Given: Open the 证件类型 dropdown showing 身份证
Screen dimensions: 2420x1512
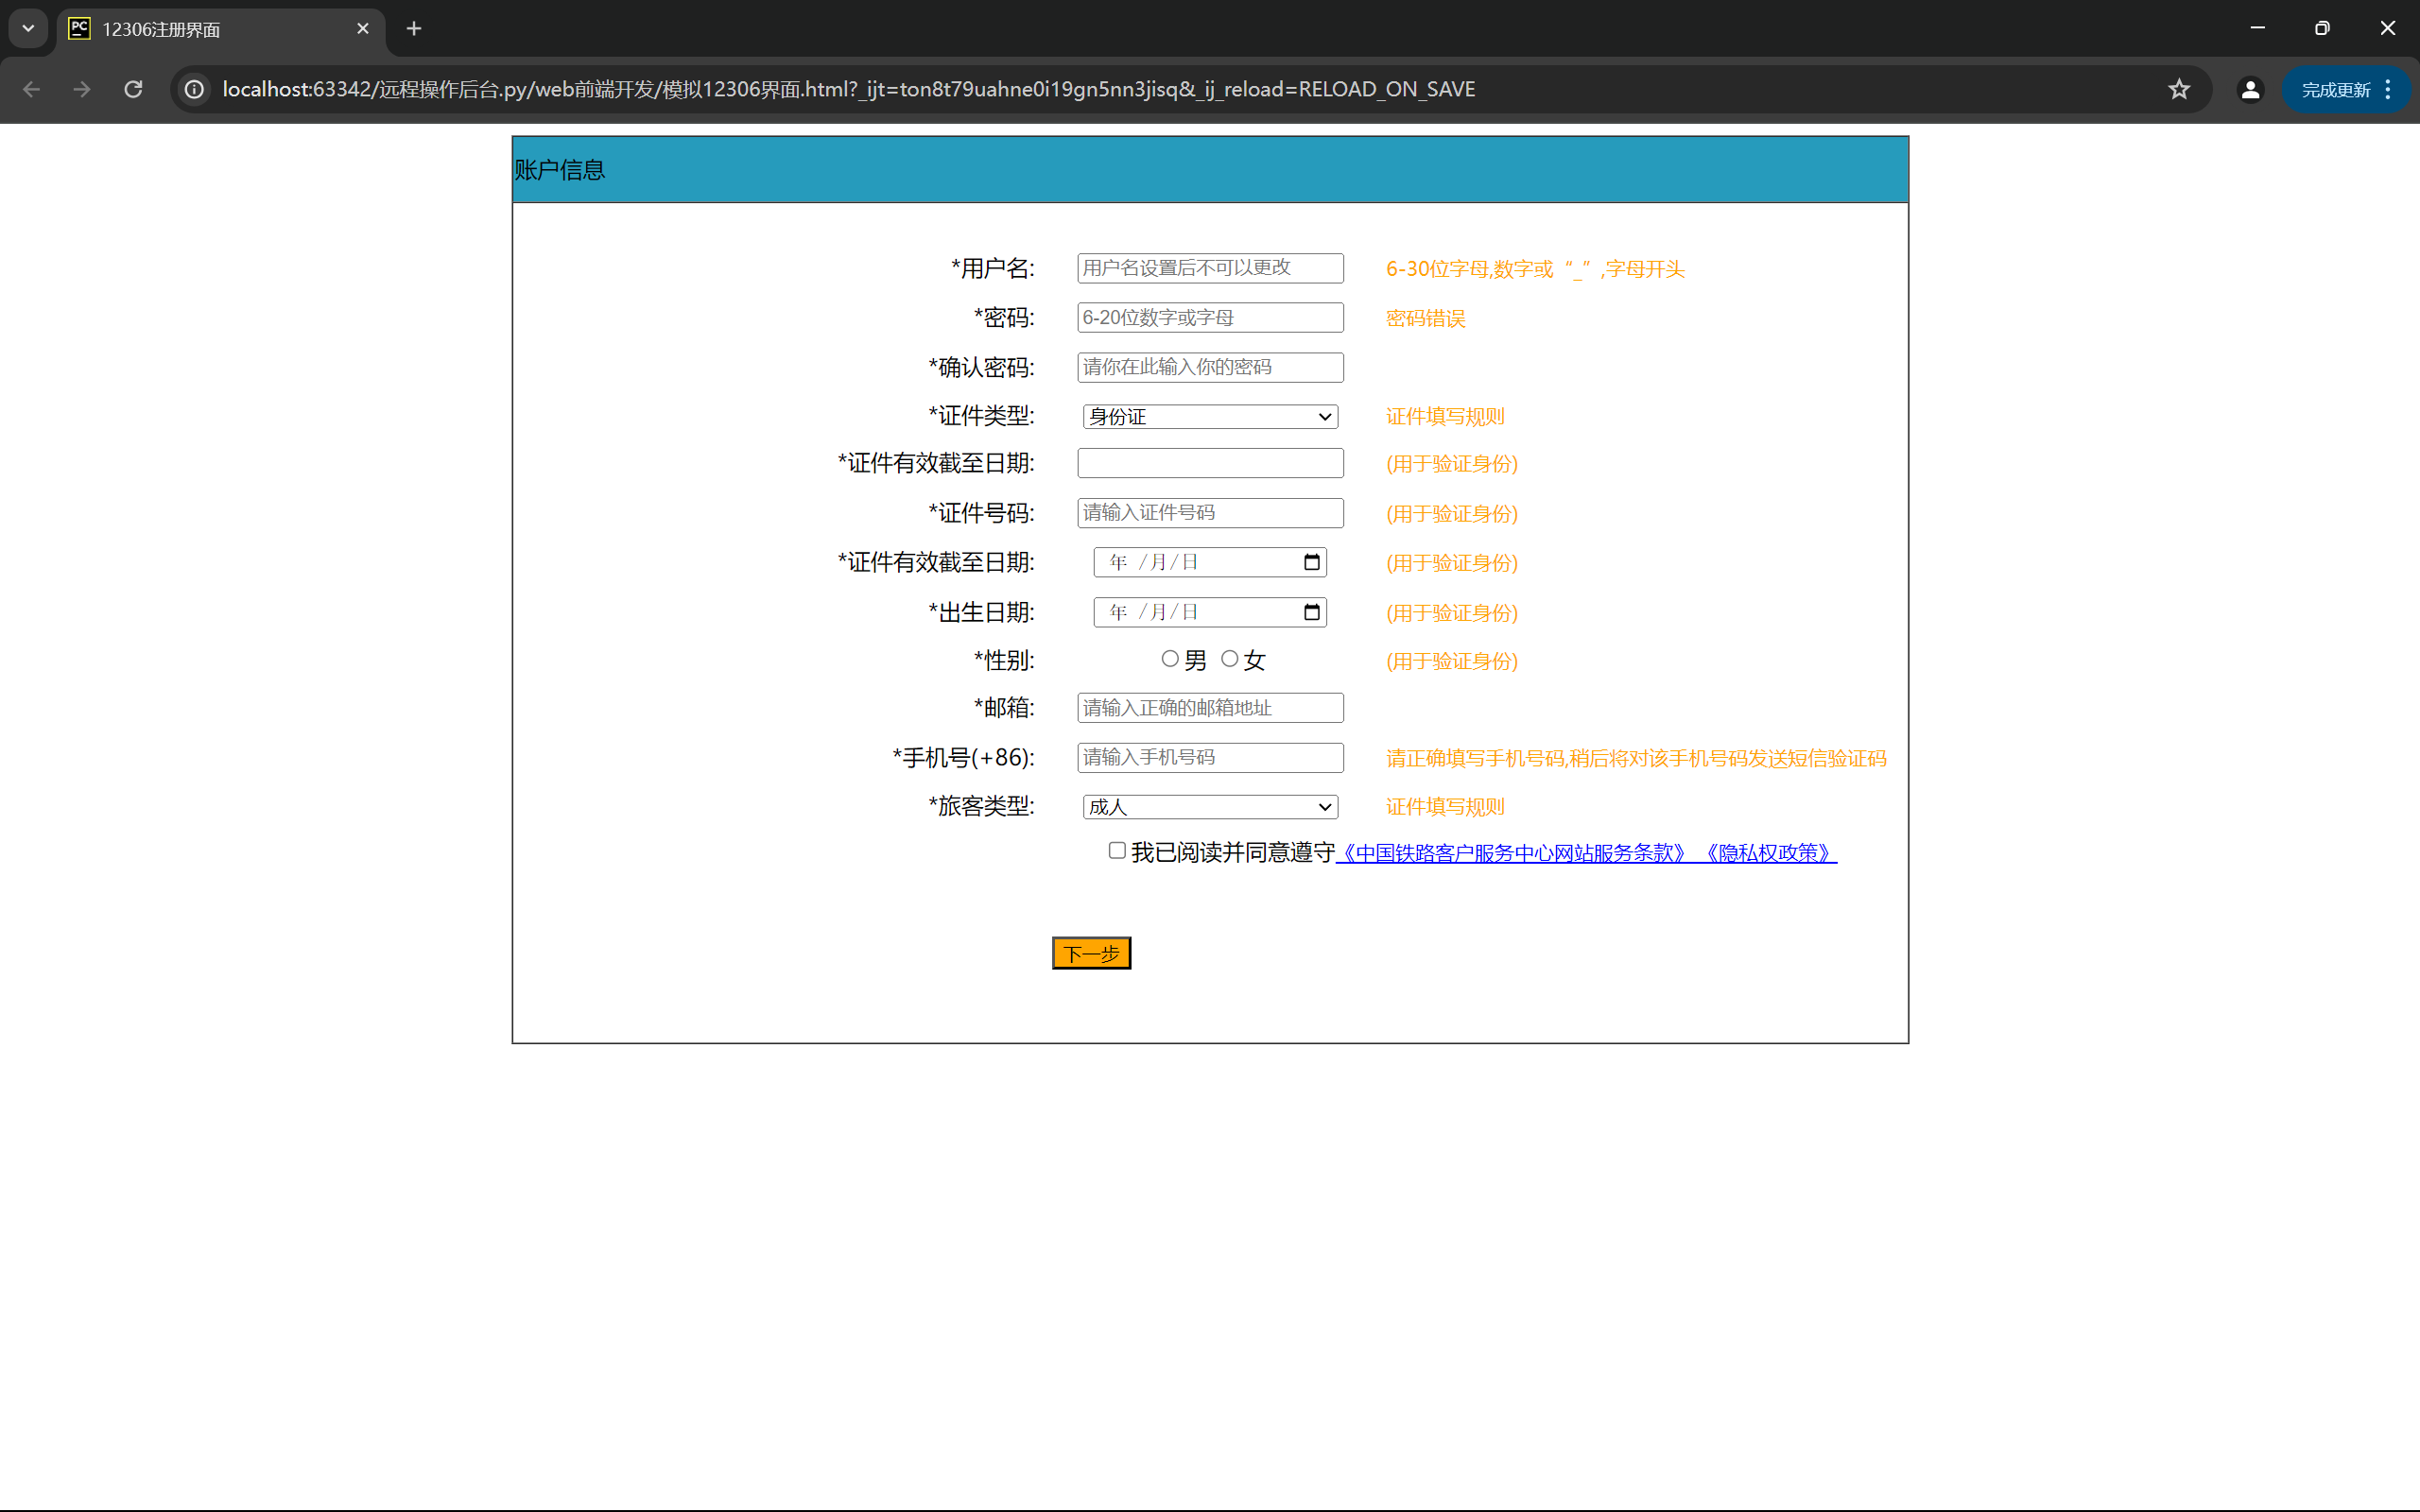Looking at the screenshot, I should tap(1210, 416).
